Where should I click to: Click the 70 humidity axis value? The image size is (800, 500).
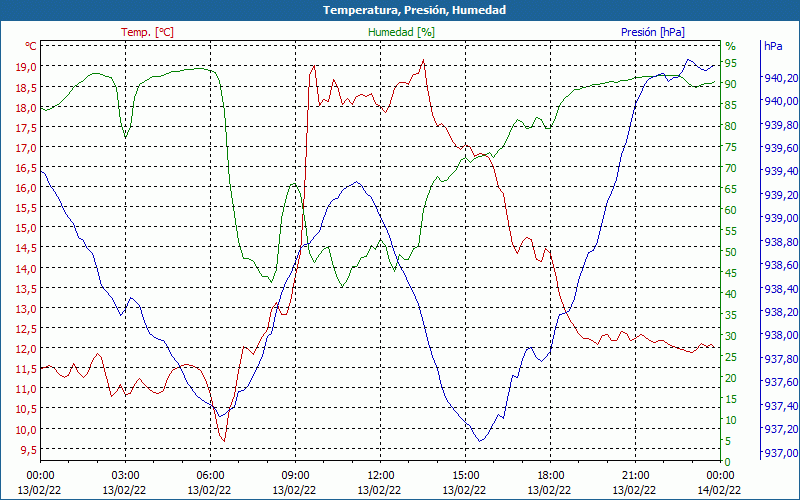(731, 168)
